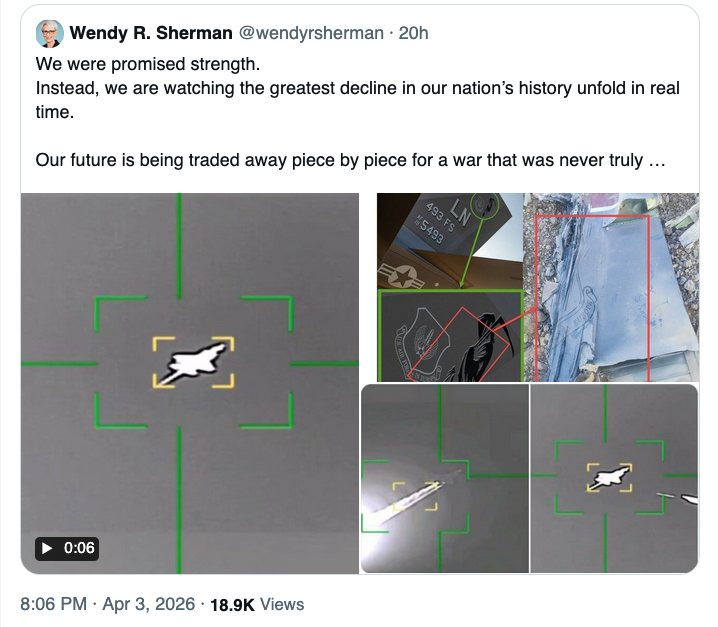This screenshot has height=627, width=718.
Task: Click the @wendyrsherman handle
Action: 310,34
